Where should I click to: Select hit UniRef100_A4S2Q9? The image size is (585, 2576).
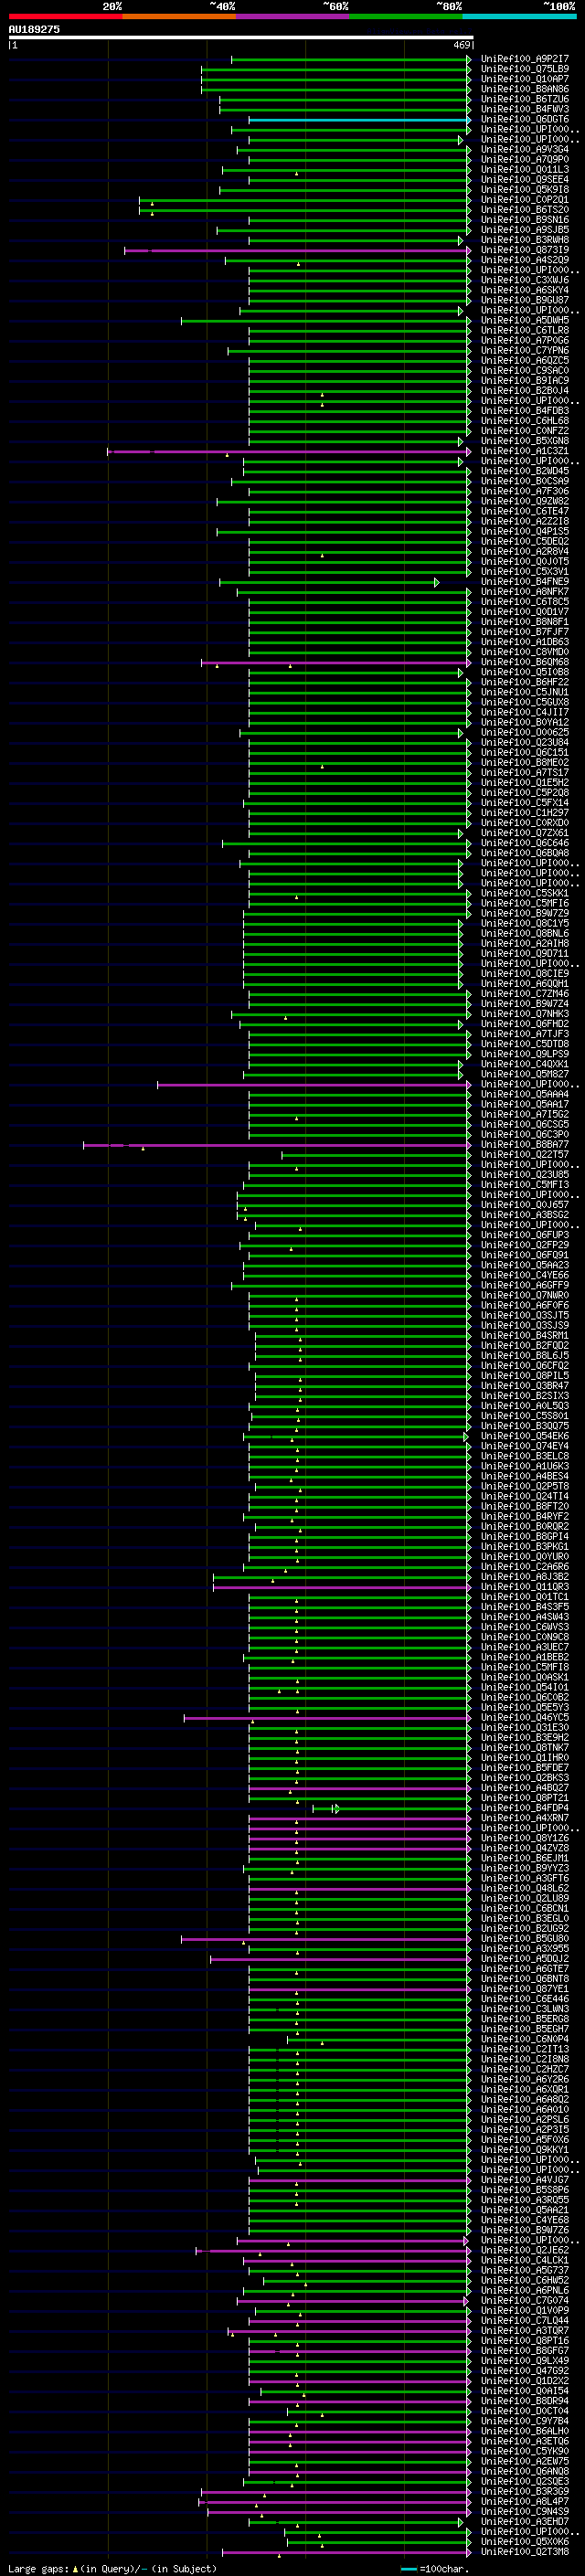tap(525, 260)
